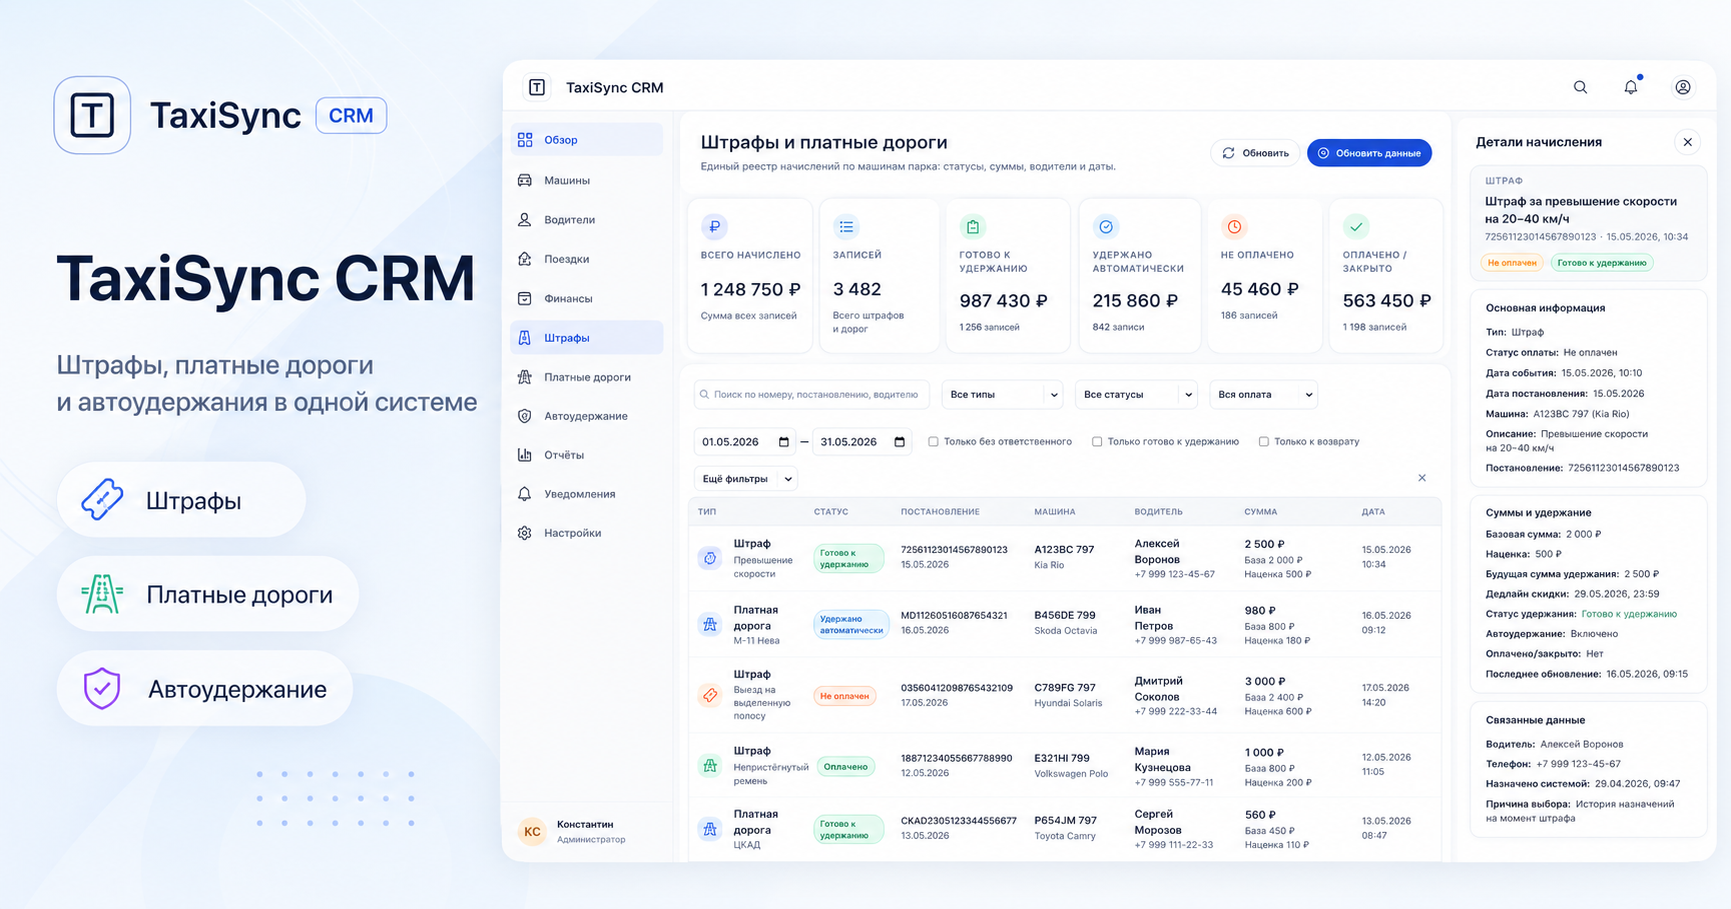Click toll road icon in Иван Петров row

click(x=710, y=624)
